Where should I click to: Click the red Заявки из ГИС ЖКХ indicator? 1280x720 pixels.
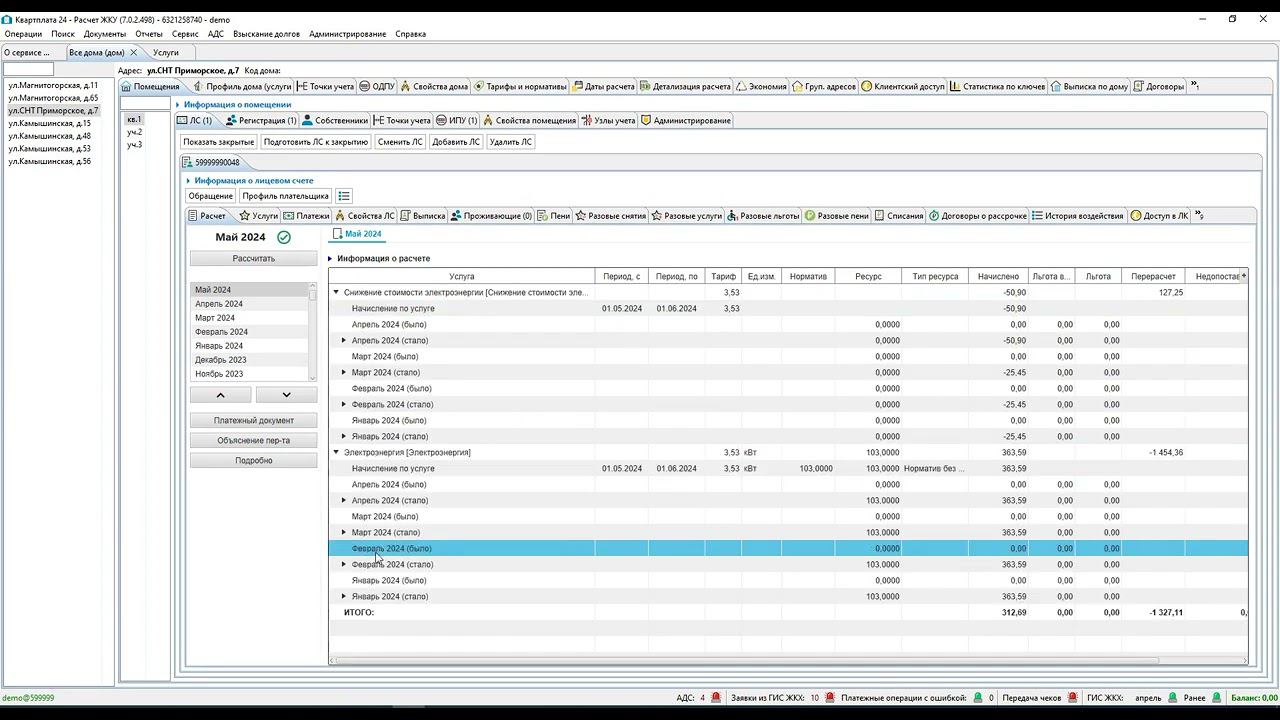click(830, 698)
